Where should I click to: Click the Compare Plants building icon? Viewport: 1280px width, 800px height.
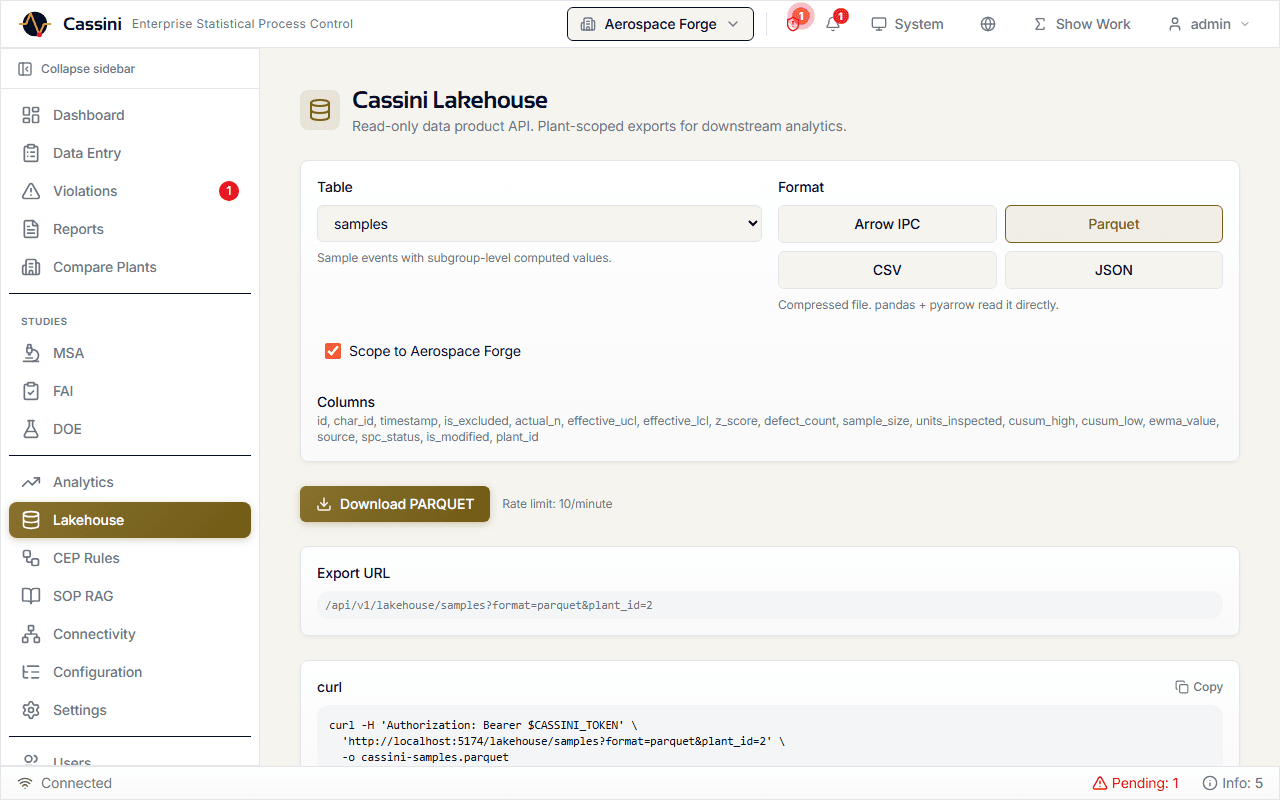tap(31, 267)
